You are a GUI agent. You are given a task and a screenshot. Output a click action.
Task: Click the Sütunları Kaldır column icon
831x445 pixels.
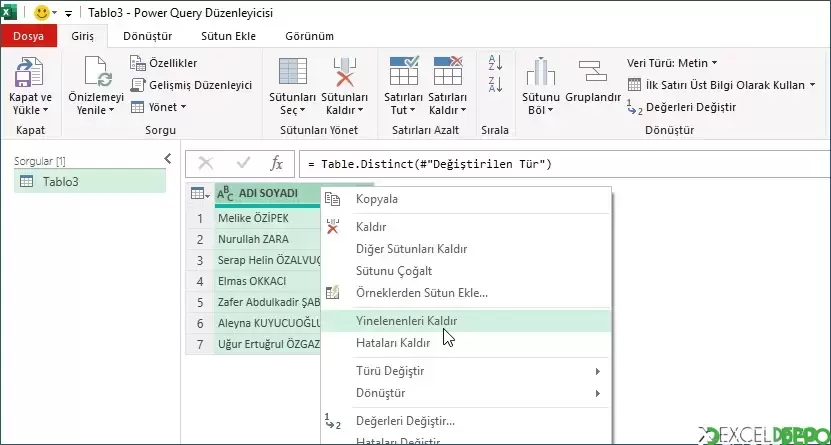[x=344, y=72]
